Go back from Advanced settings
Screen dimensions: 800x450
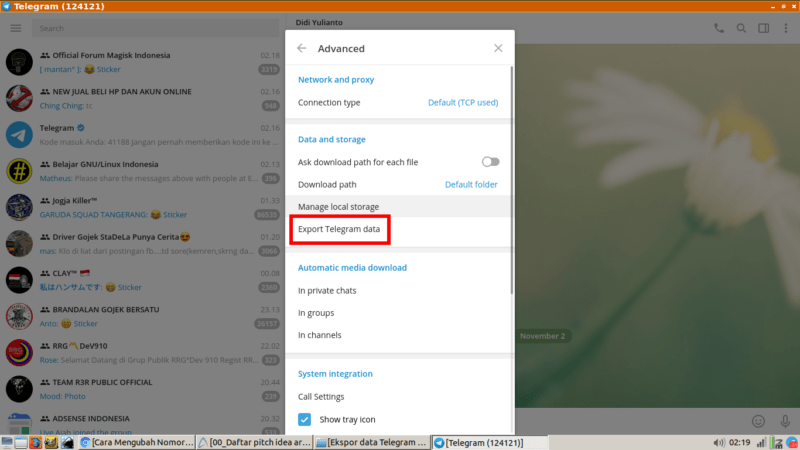tap(302, 48)
